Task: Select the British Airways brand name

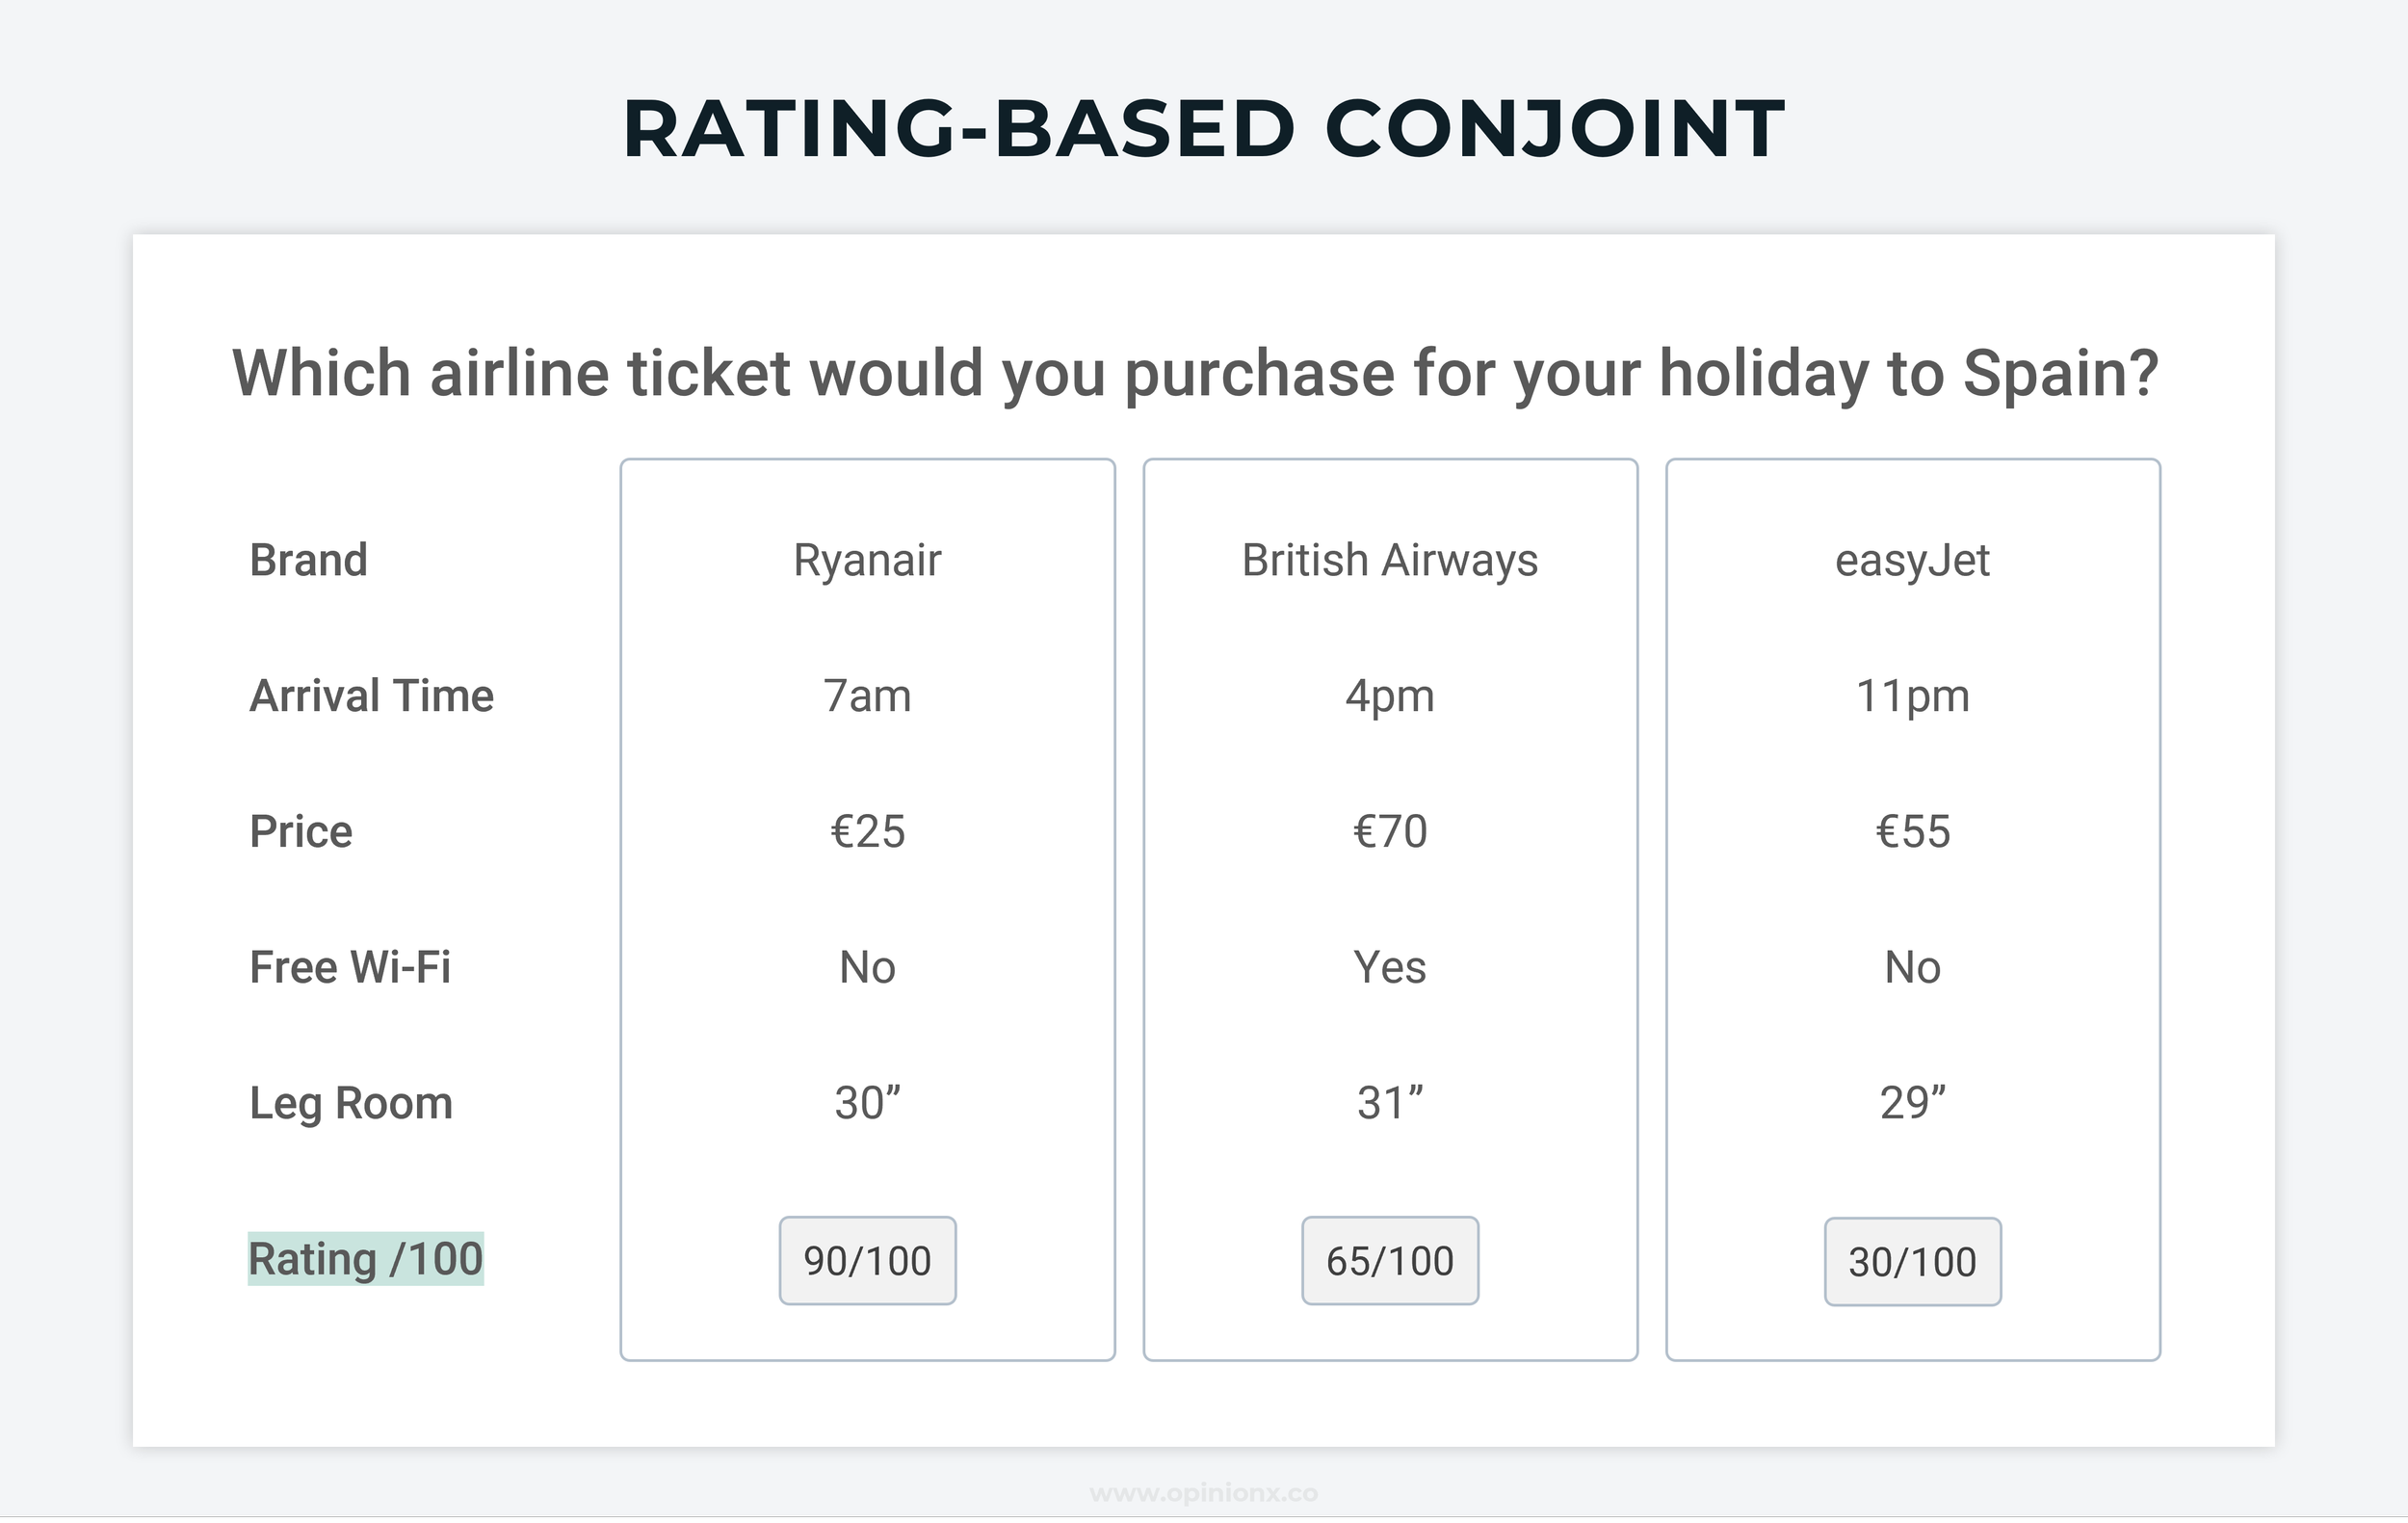Action: pos(1390,560)
